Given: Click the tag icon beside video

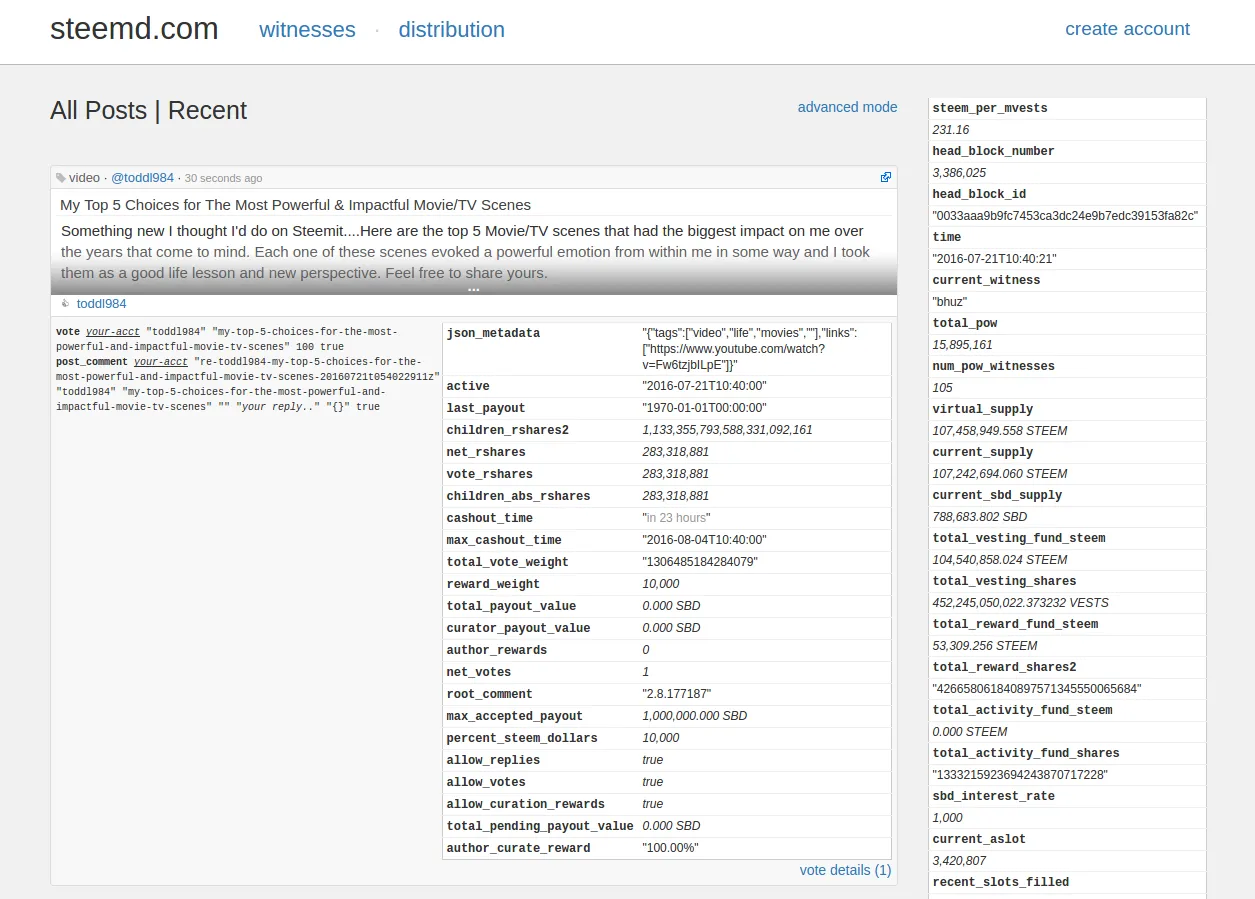Looking at the screenshot, I should [x=61, y=178].
